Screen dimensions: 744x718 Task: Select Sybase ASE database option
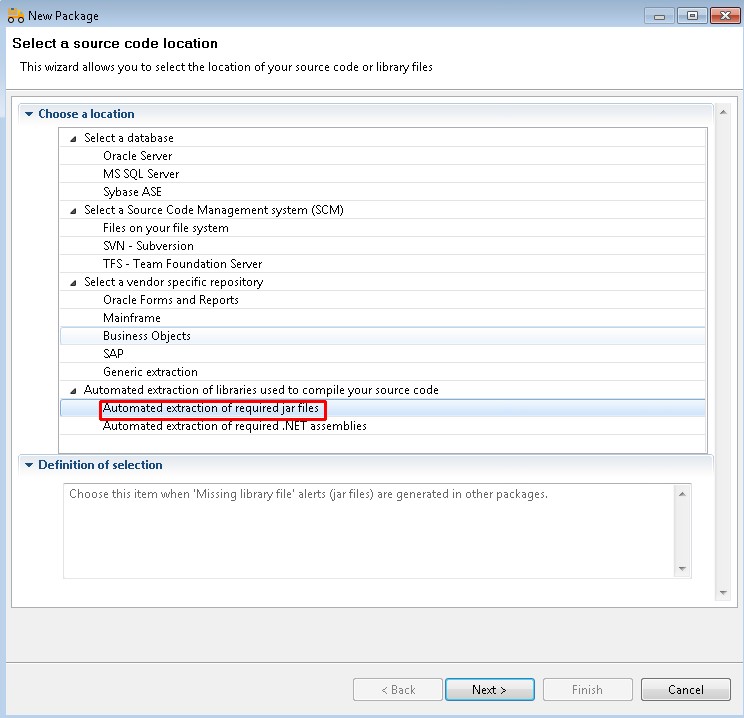[x=132, y=192]
